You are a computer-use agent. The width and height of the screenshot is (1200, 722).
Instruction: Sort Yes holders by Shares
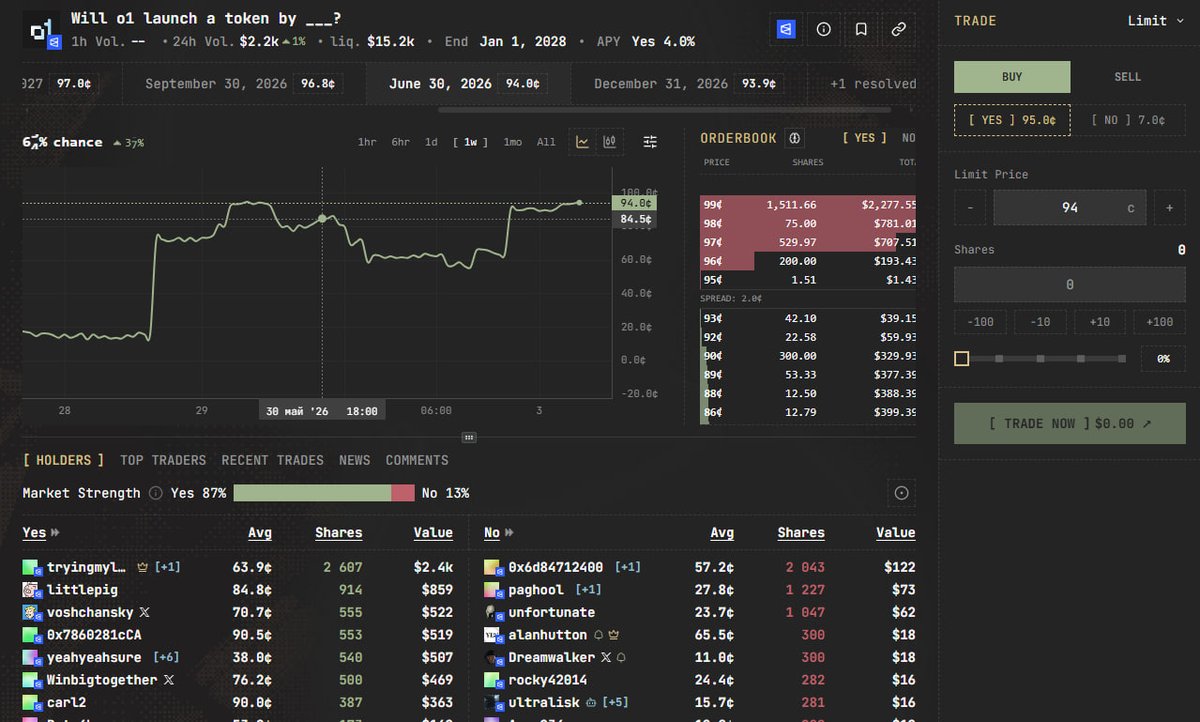pyautogui.click(x=338, y=533)
